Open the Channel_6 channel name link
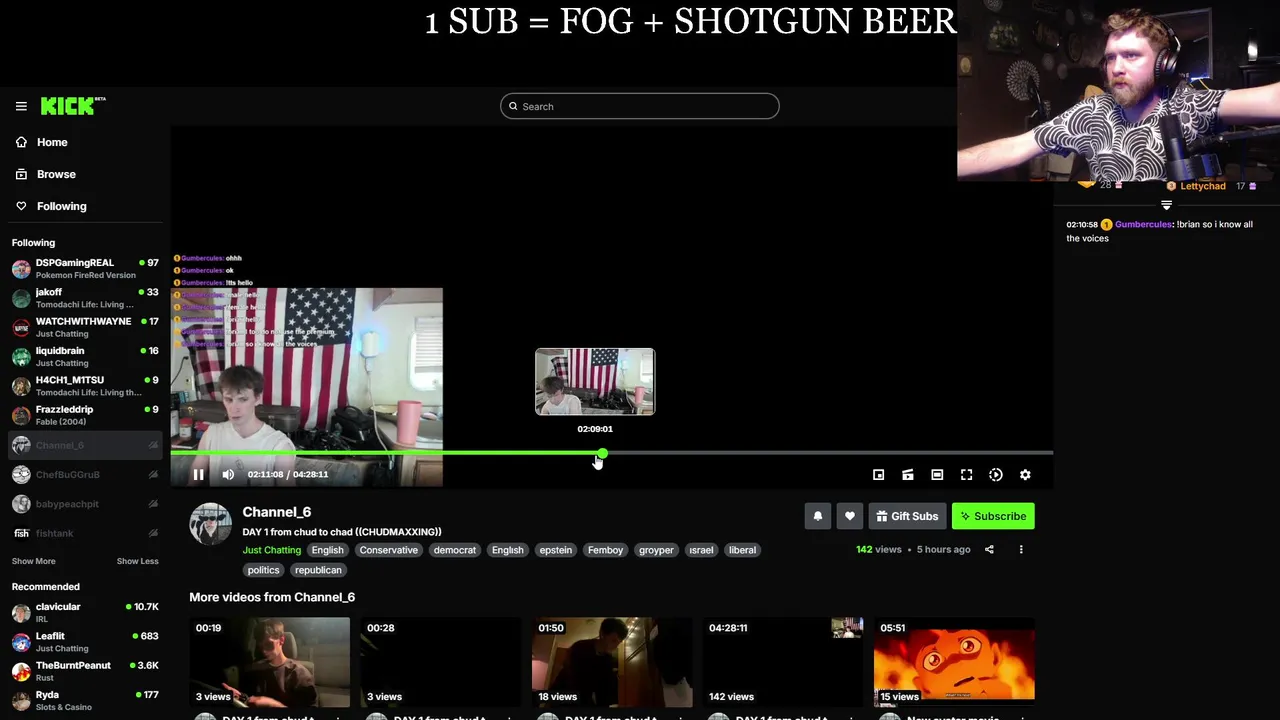1280x720 pixels. tap(277, 512)
